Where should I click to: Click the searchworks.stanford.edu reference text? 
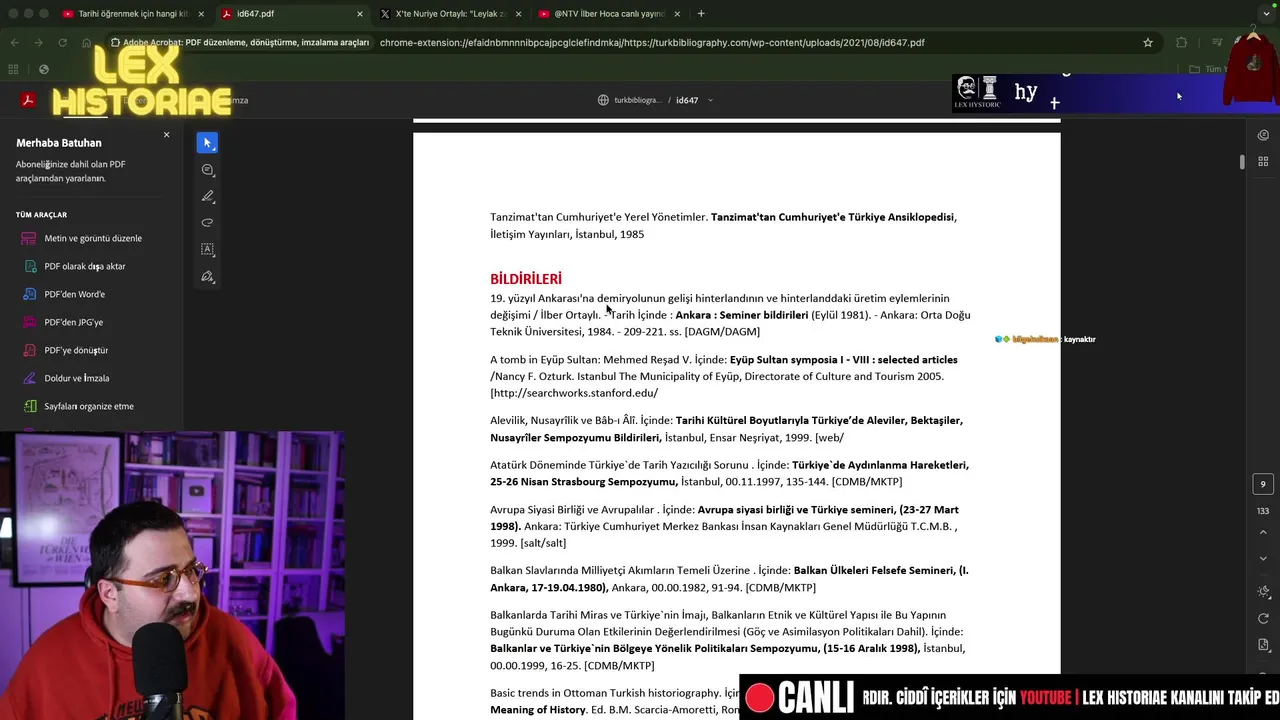pyautogui.click(x=574, y=393)
